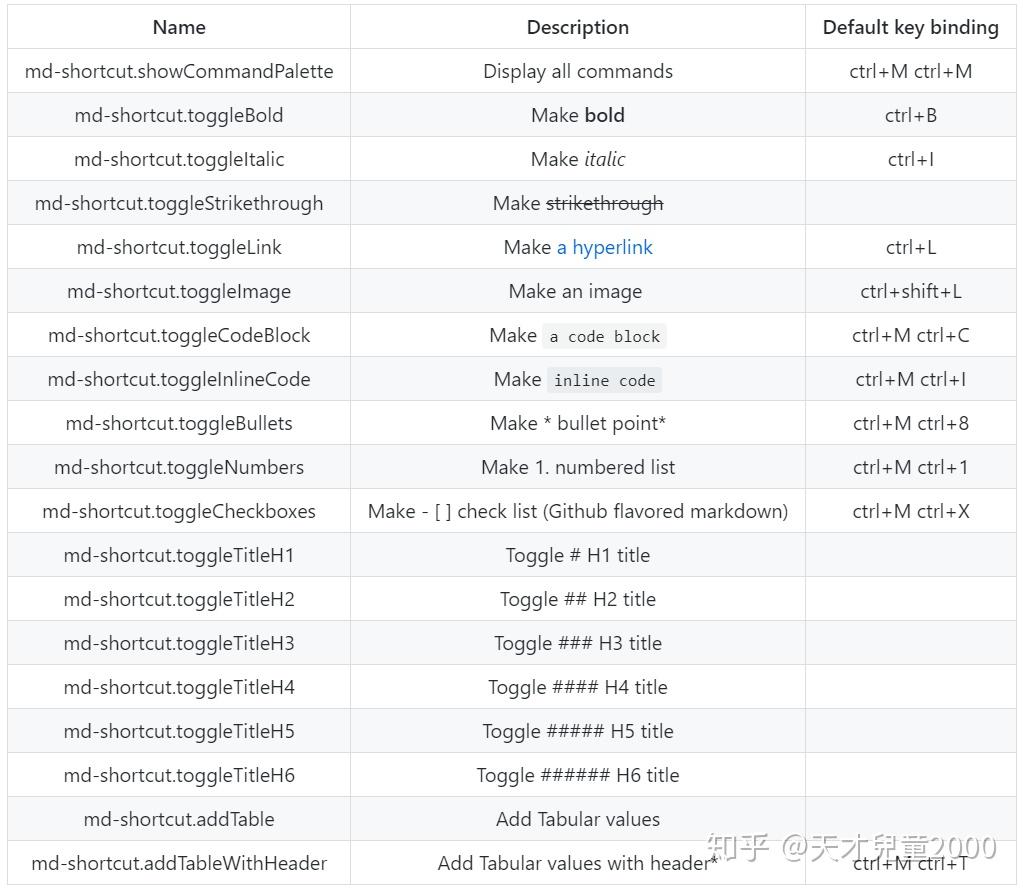Click md-shortcut.toggleTitleH6 name cell
1023x891 pixels.
coord(179,775)
